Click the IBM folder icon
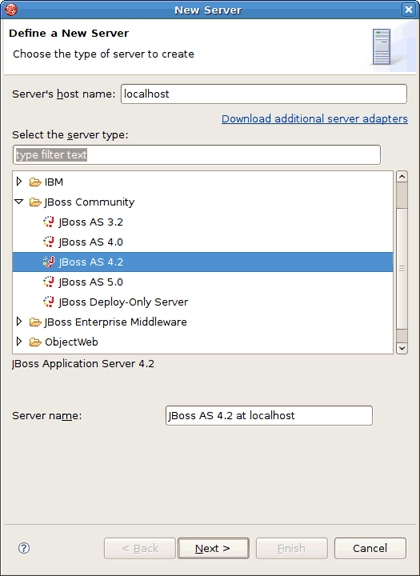The height and width of the screenshot is (576, 420). tap(35, 182)
